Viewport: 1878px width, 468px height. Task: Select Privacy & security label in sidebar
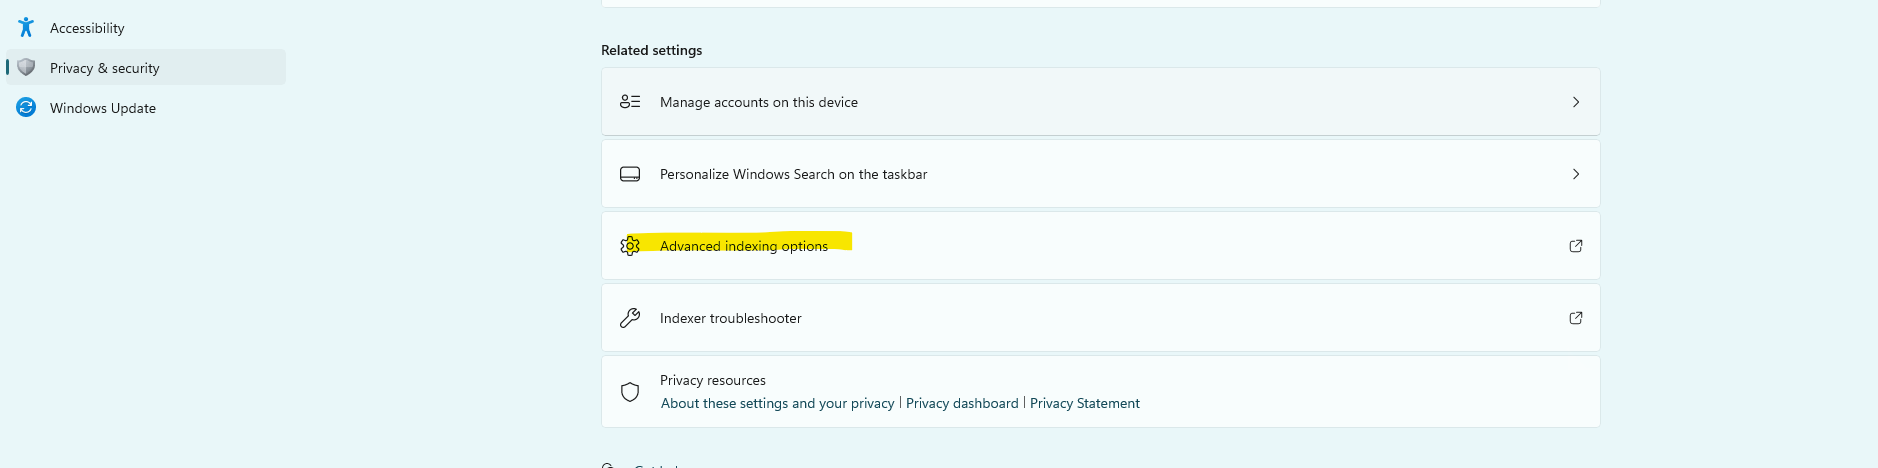(x=105, y=68)
